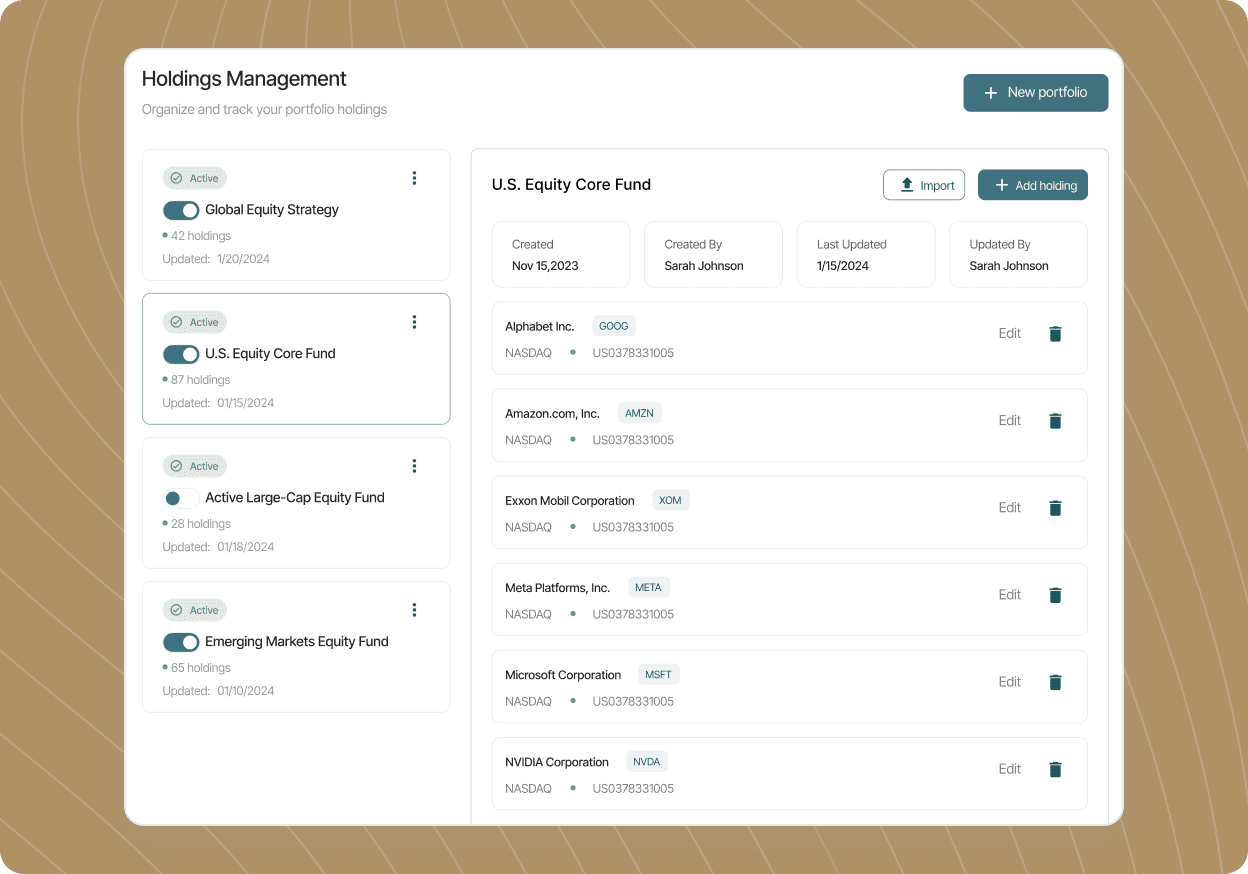Edit the Meta Platforms, Inc. holding
This screenshot has width=1248, height=874.
[x=1010, y=595]
